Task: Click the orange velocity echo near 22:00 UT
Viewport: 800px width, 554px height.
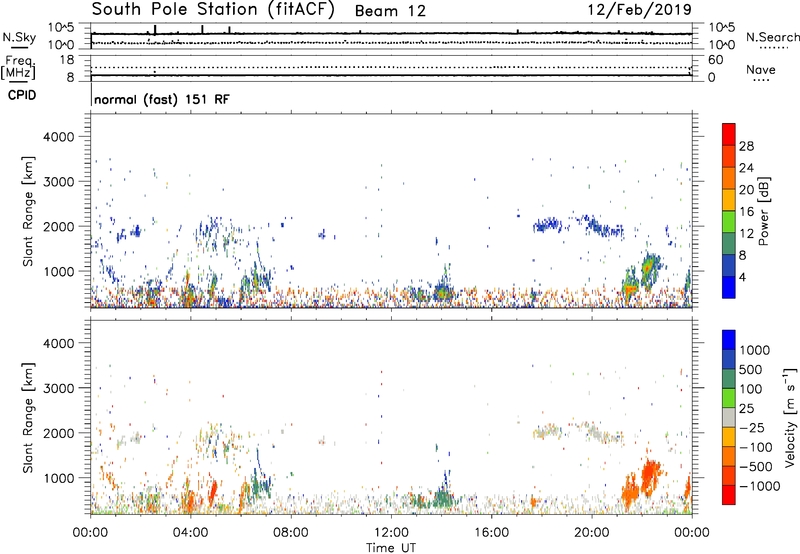Action: point(649,477)
